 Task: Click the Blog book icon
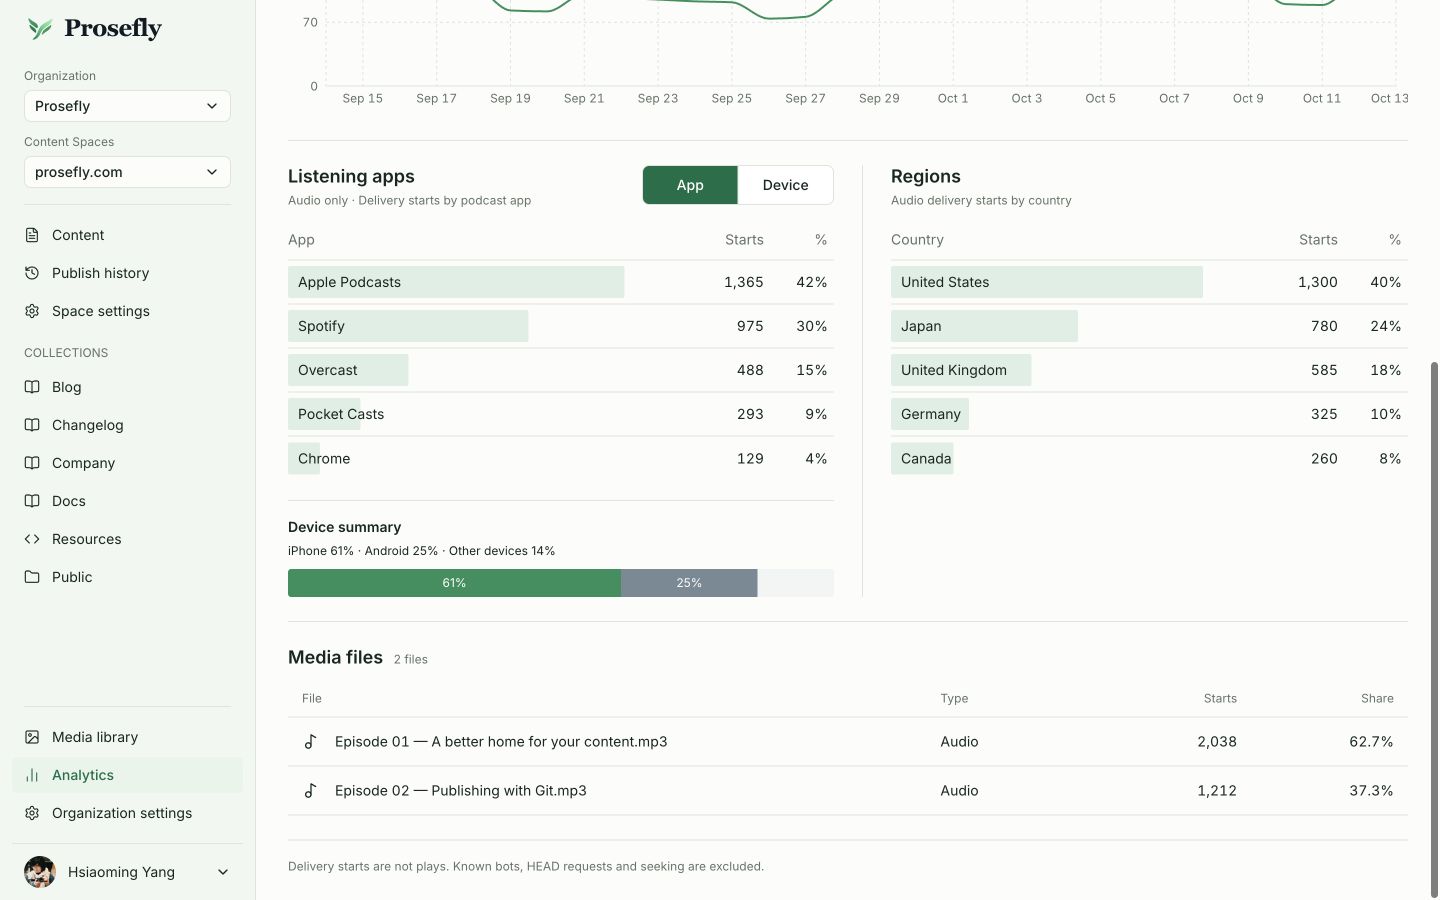[32, 387]
